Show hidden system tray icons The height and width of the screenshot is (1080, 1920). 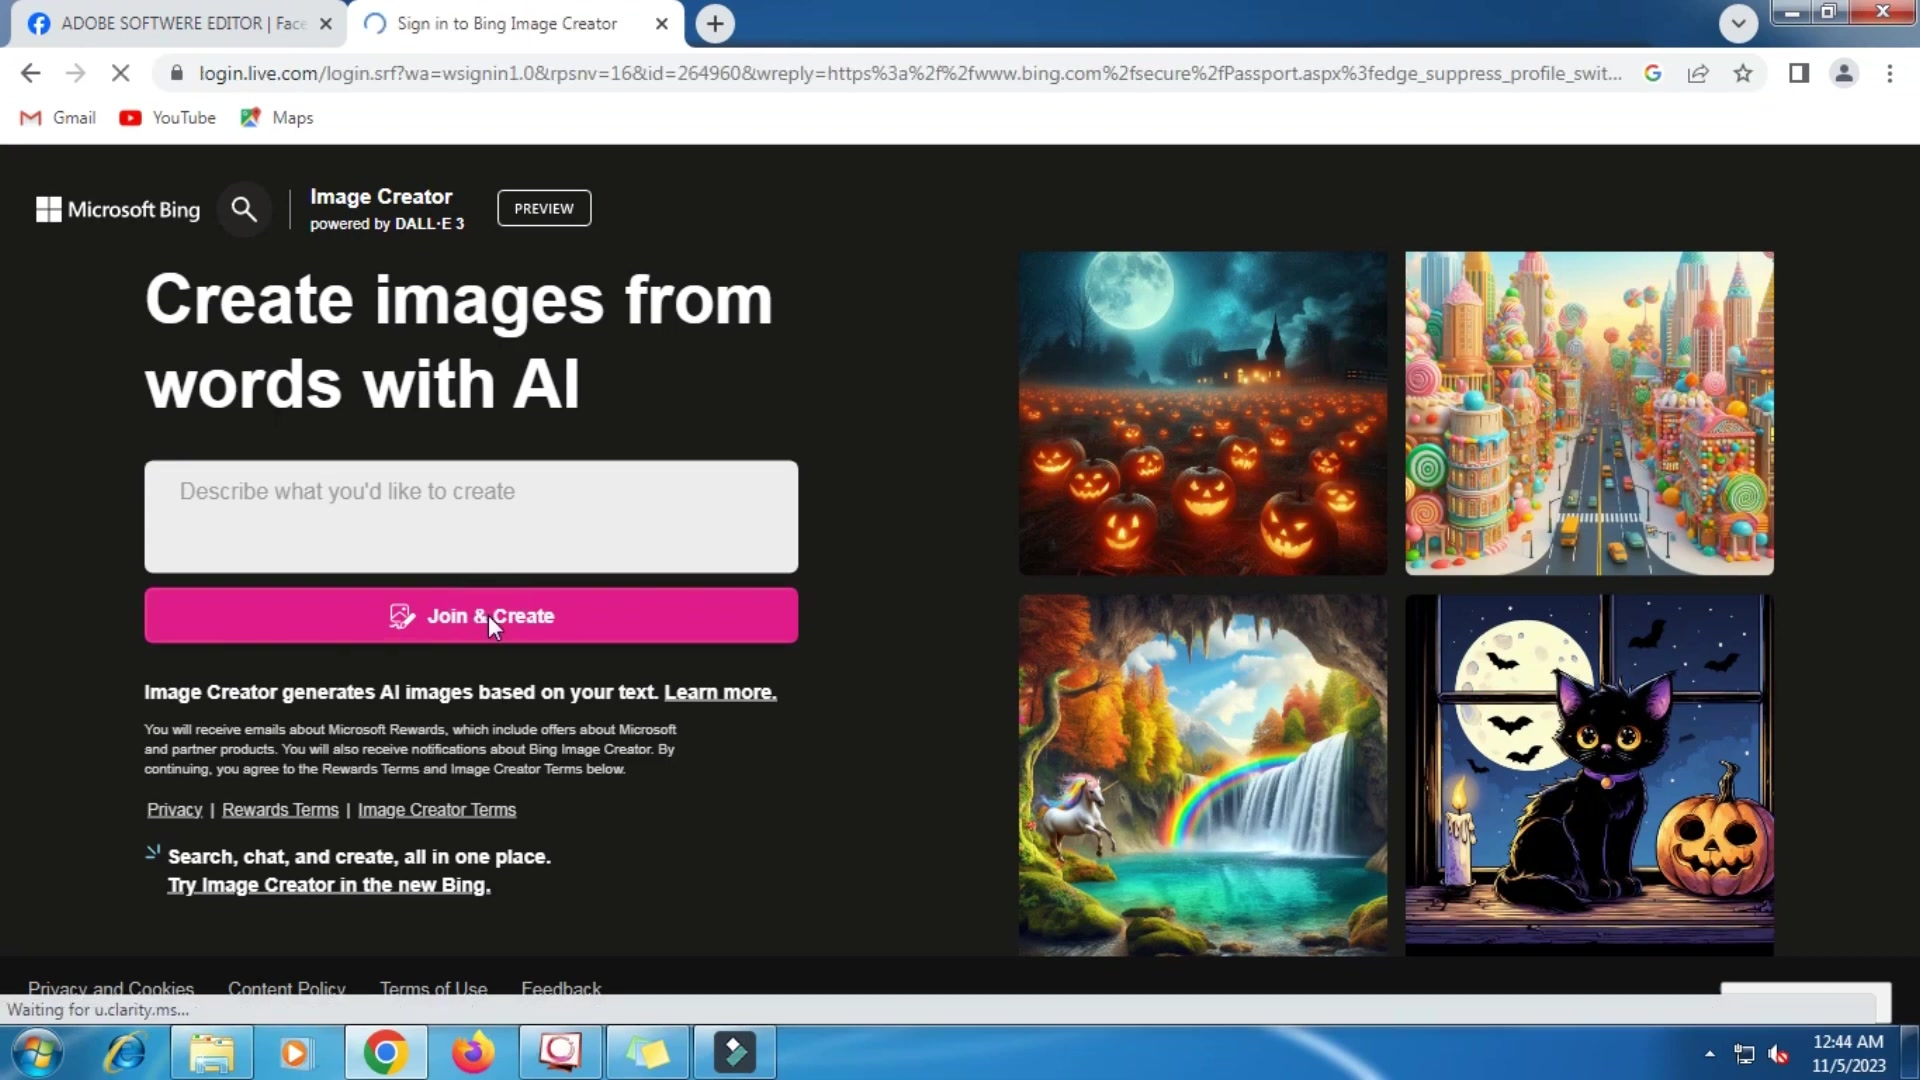pos(1709,1053)
